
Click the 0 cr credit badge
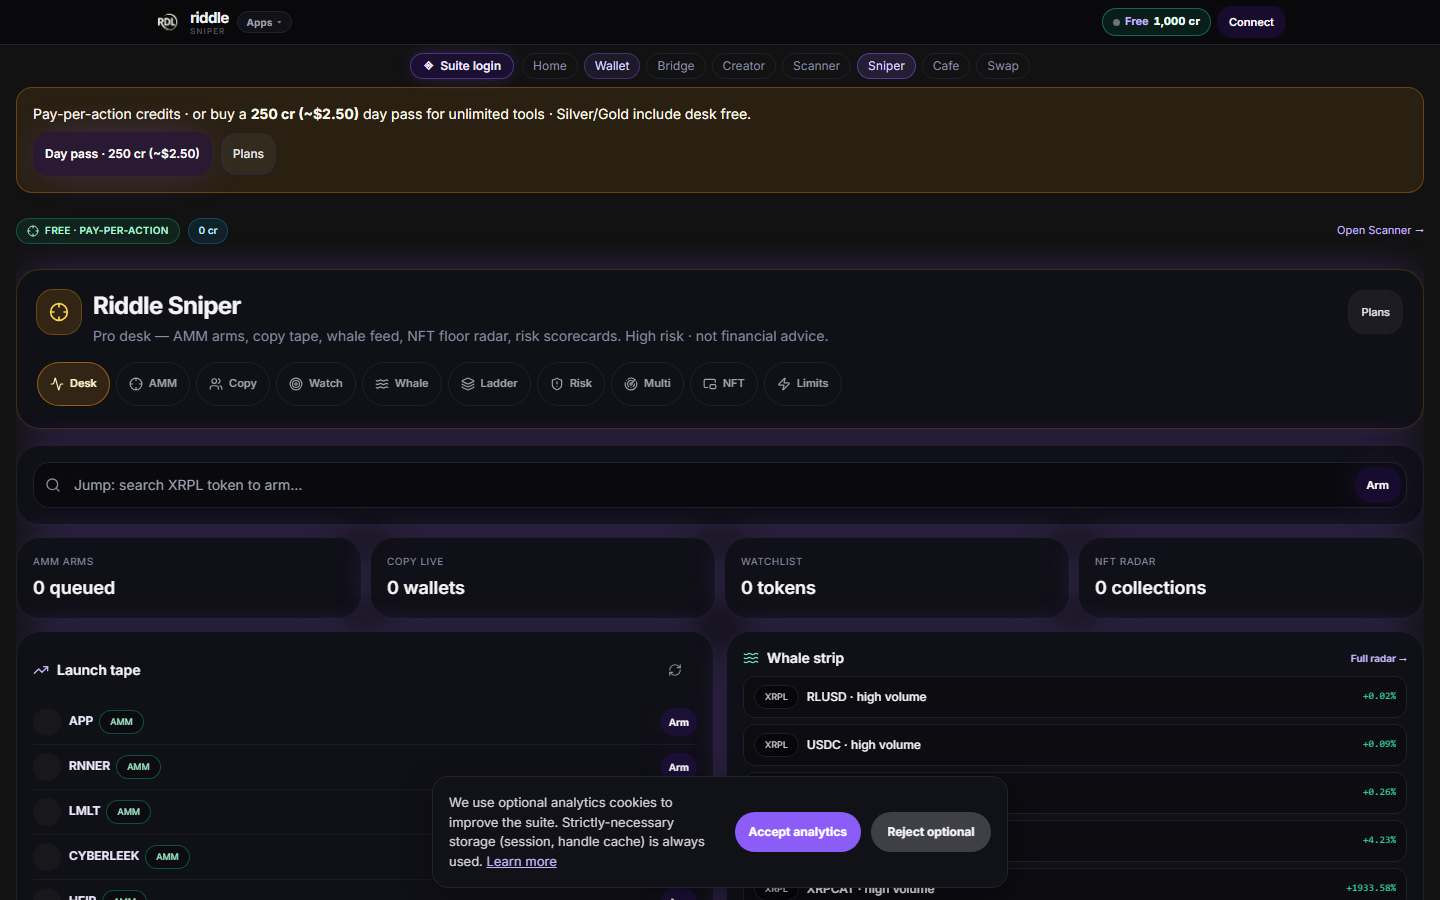208,231
